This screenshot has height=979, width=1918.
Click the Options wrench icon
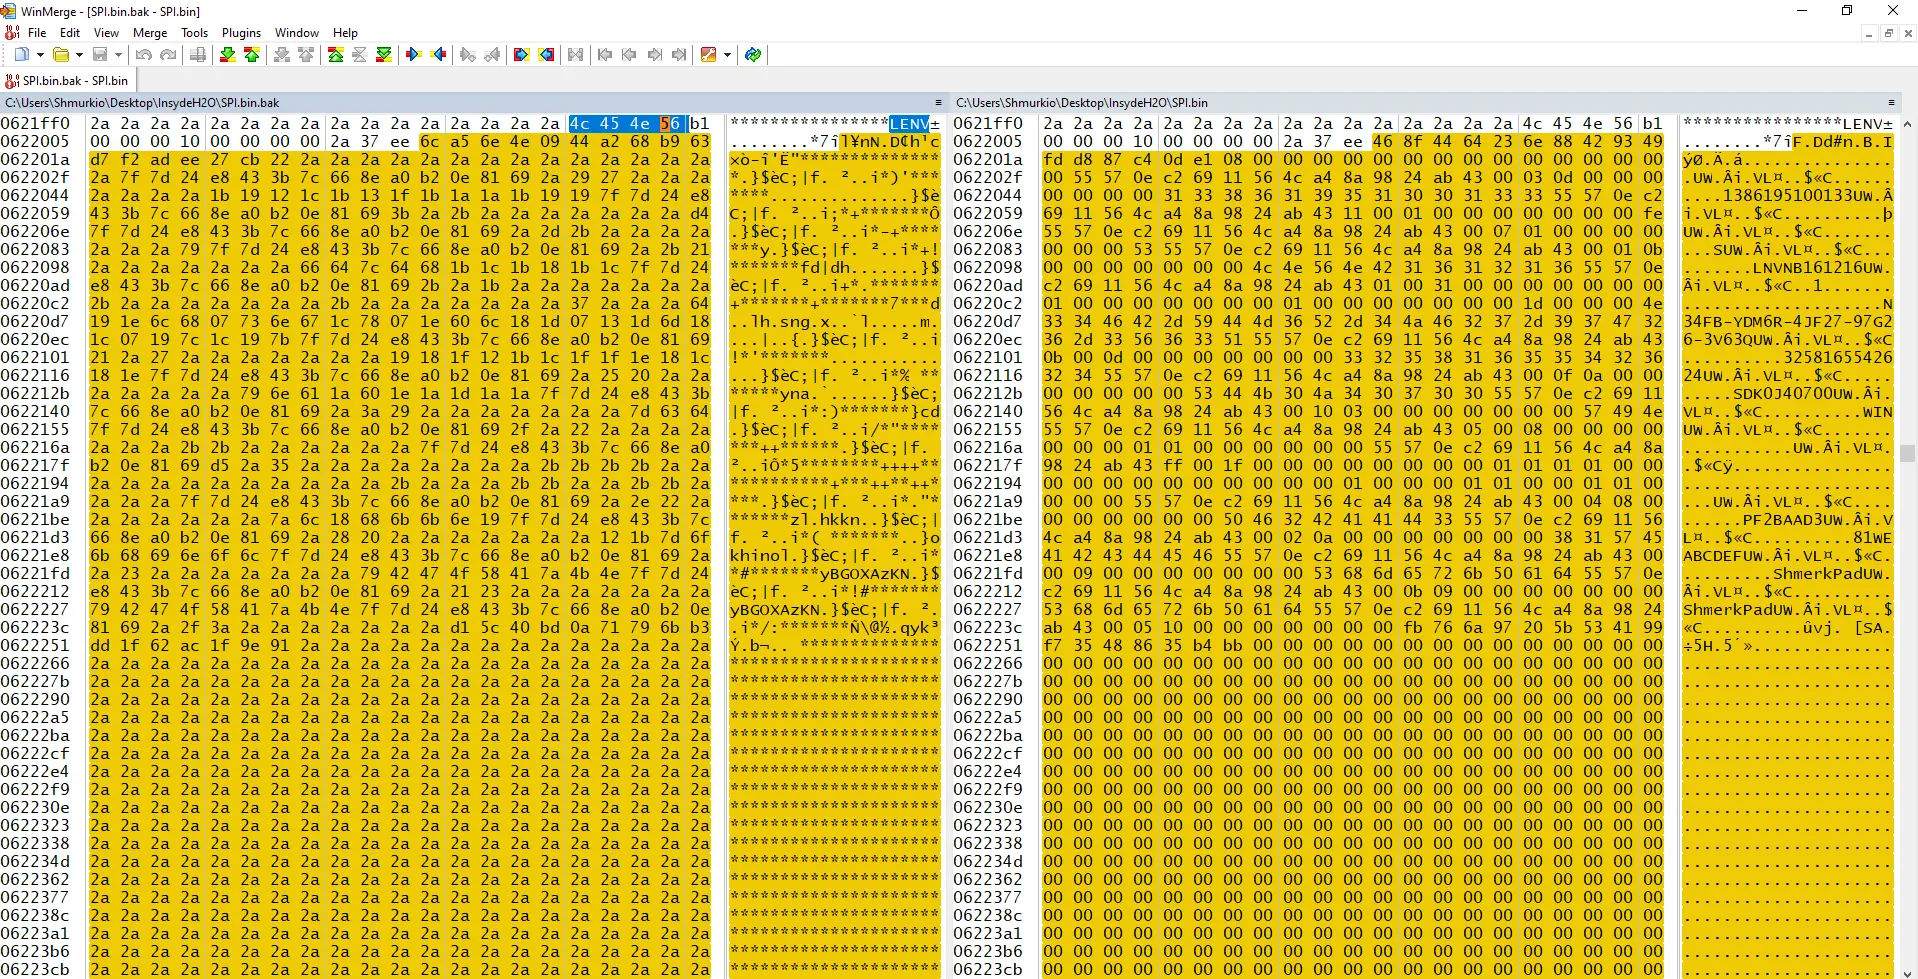[x=709, y=55]
